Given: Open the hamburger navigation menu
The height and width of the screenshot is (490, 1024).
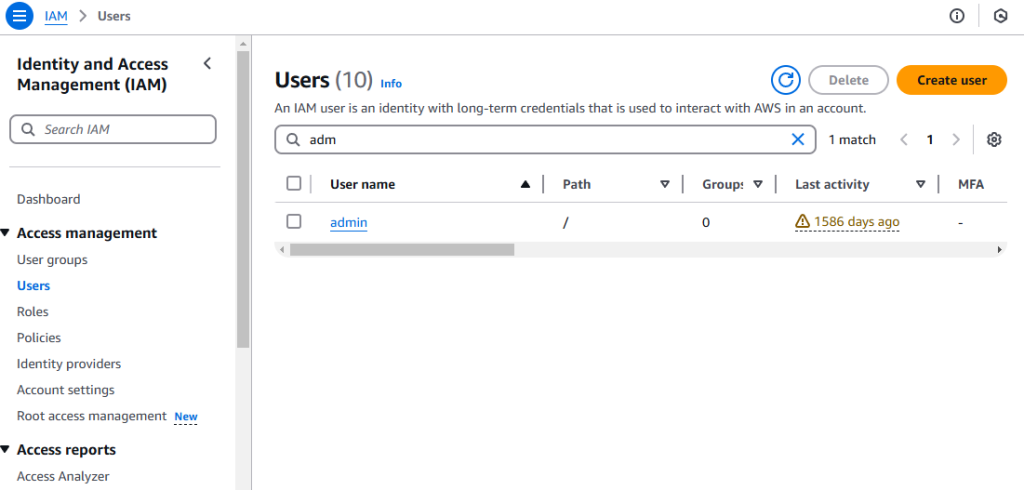Looking at the screenshot, I should tap(19, 16).
